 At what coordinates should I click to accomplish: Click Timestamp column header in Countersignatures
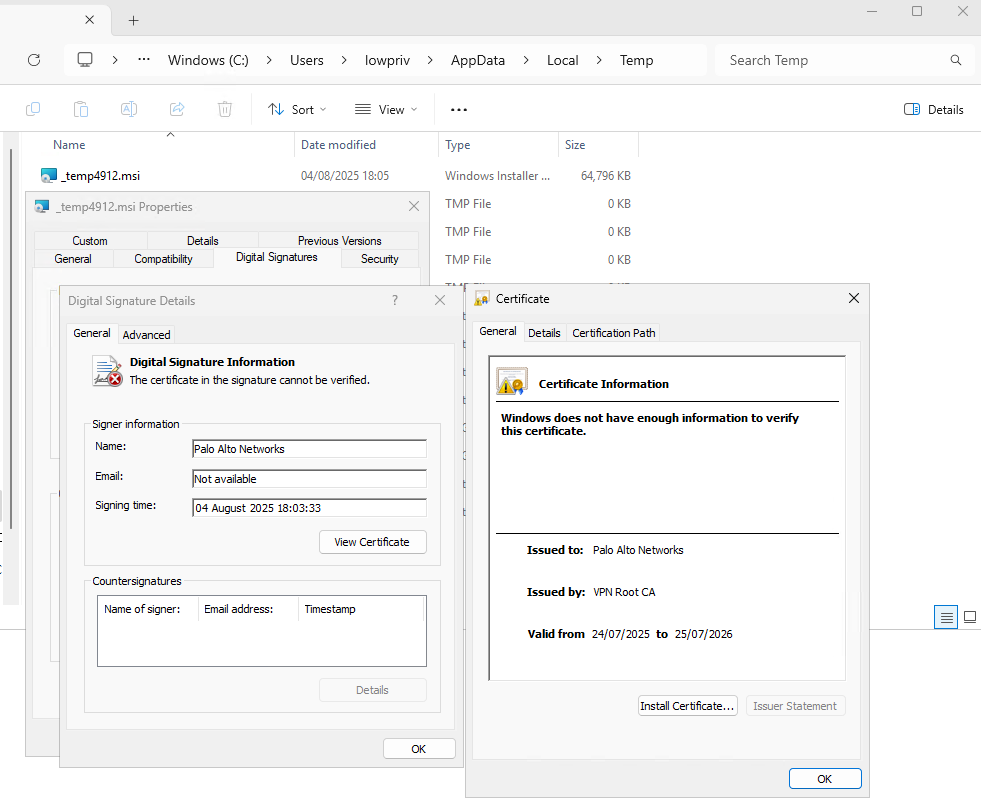tap(362, 609)
